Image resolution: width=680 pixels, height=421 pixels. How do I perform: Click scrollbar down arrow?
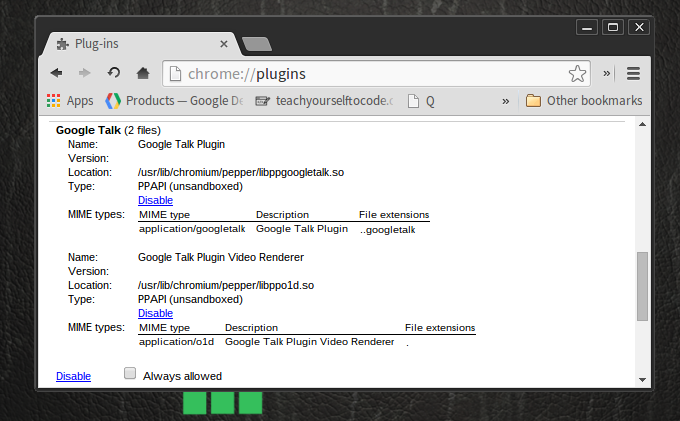[642, 380]
